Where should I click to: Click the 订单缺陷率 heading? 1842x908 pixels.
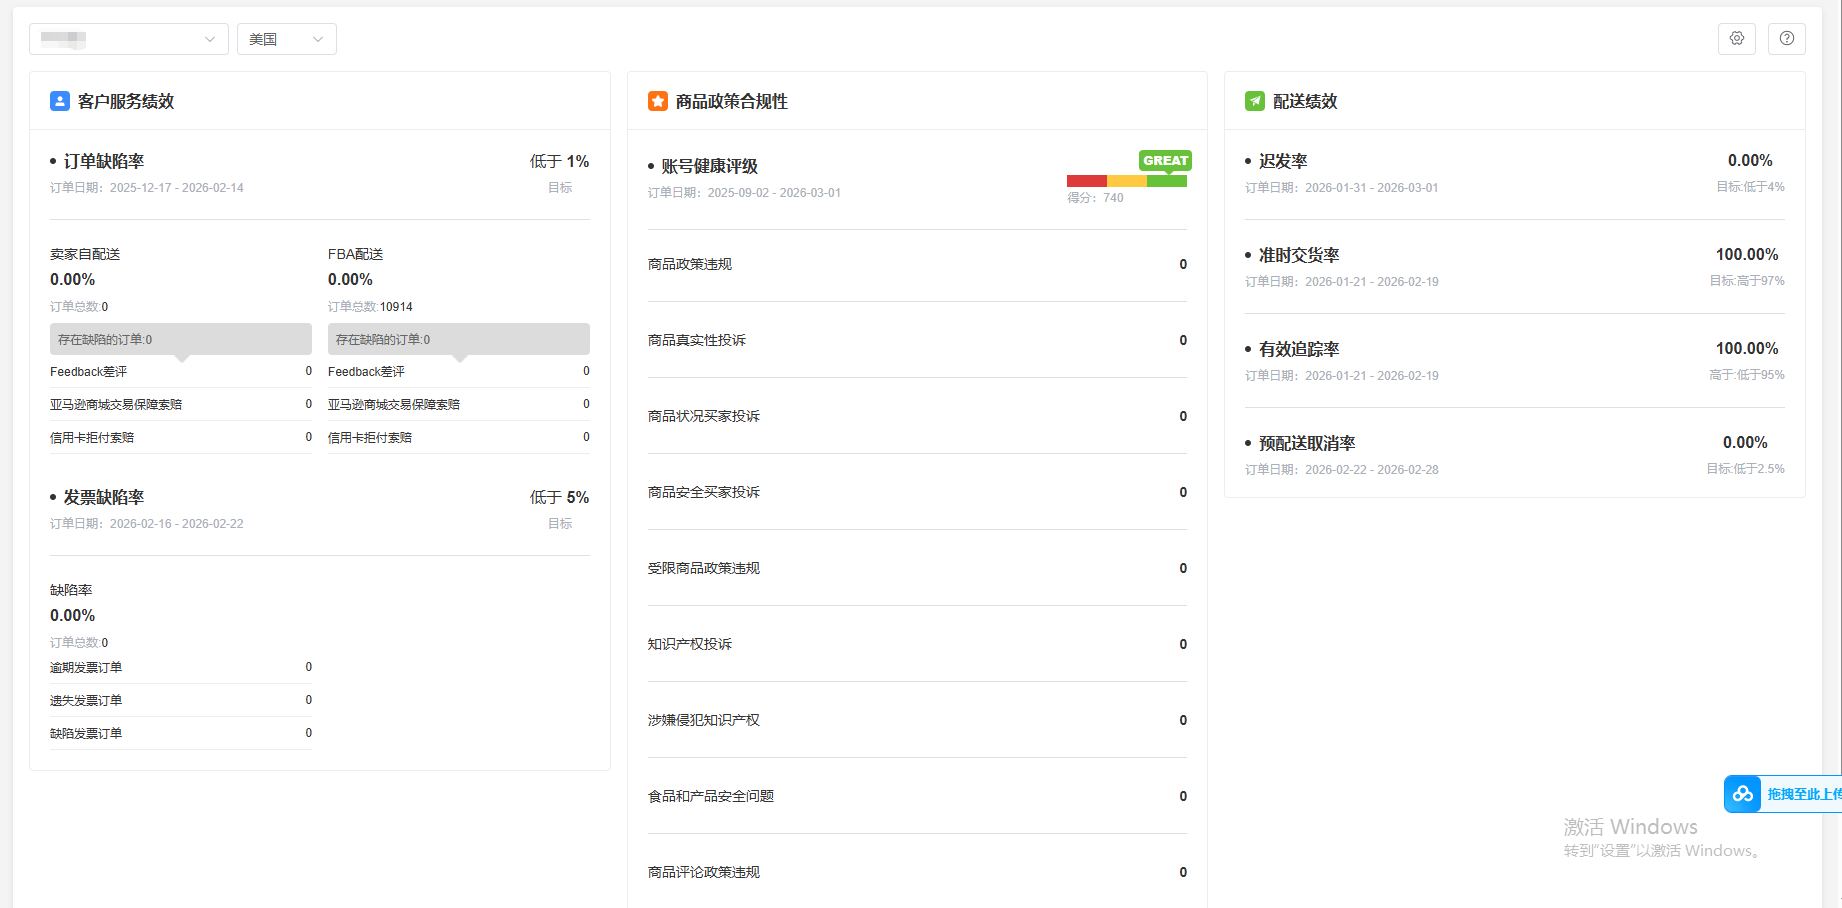(x=104, y=161)
